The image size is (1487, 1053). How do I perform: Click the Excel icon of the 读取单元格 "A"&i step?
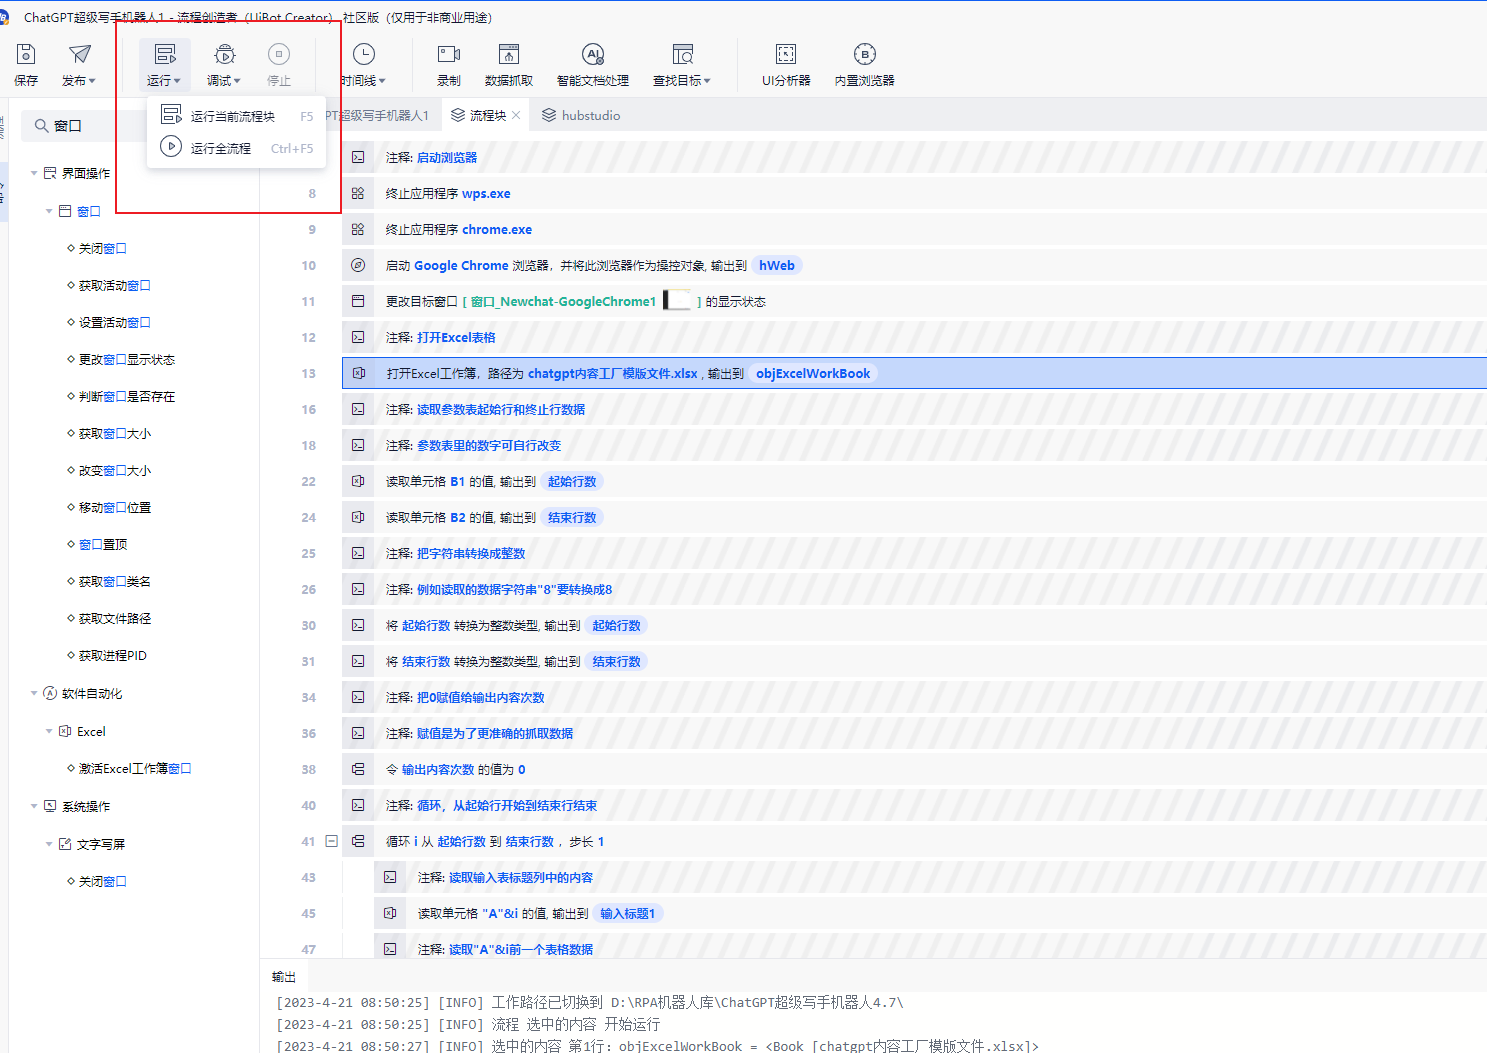[x=390, y=914]
